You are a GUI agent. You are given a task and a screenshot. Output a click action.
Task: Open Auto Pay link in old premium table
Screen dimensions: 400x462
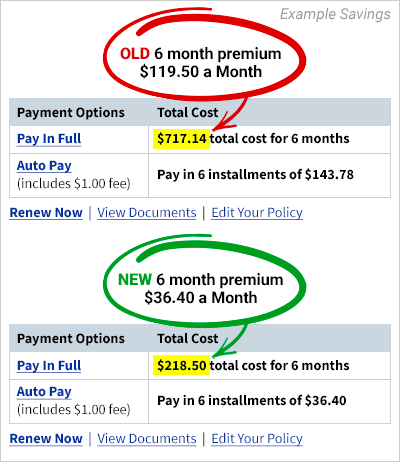click(44, 166)
